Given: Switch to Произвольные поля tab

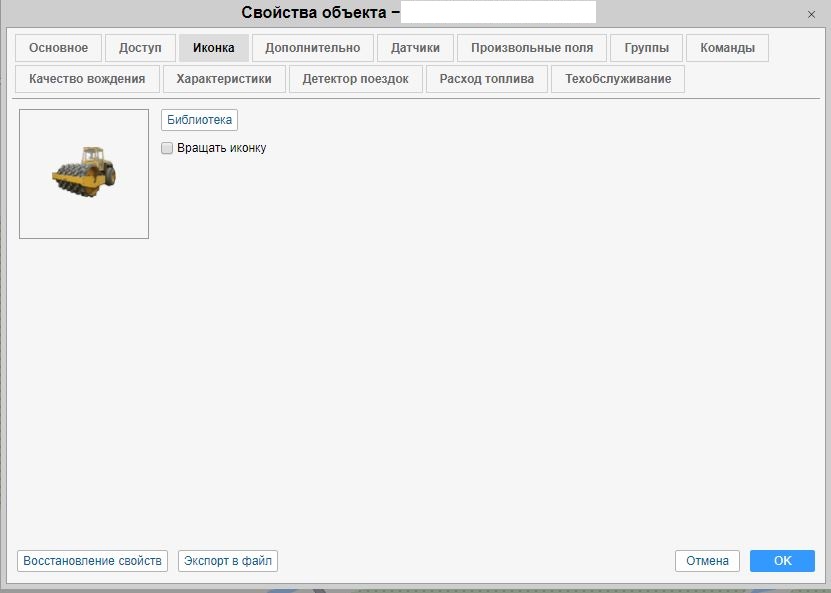Looking at the screenshot, I should 531,48.
